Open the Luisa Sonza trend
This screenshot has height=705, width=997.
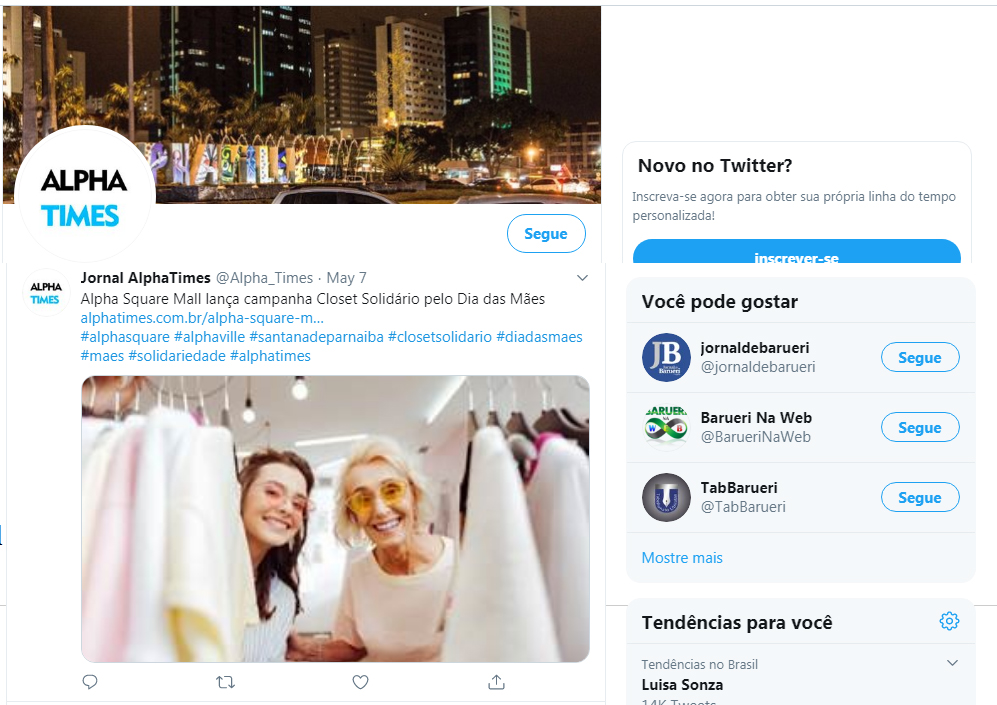(x=682, y=685)
